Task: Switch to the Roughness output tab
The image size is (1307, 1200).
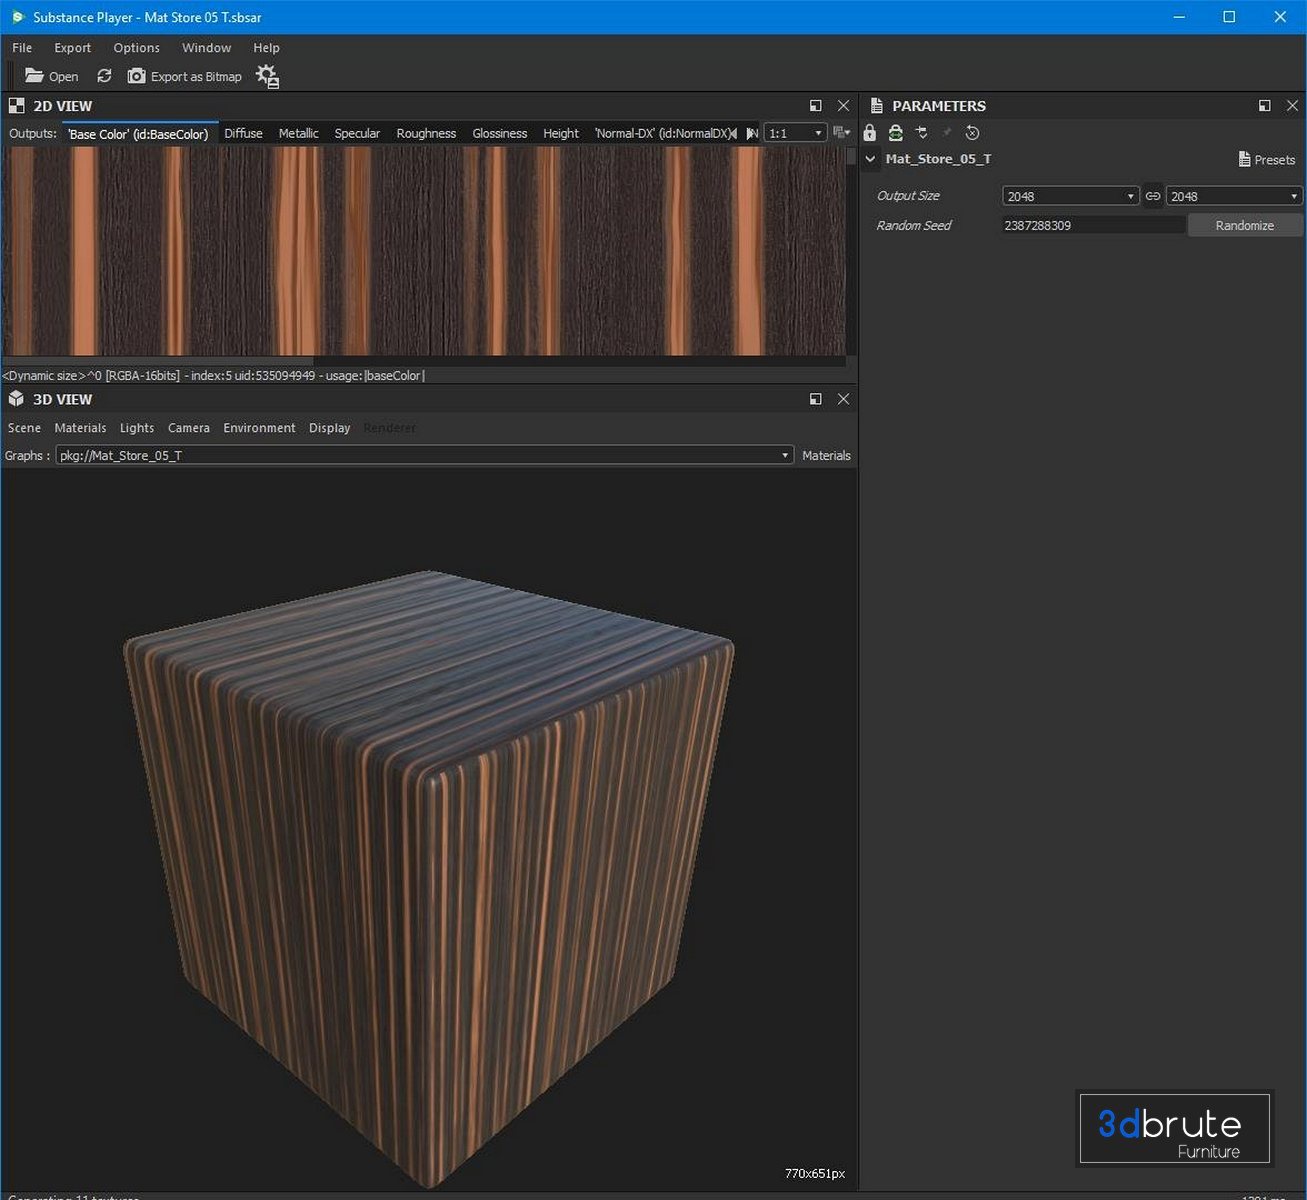Action: 426,133
